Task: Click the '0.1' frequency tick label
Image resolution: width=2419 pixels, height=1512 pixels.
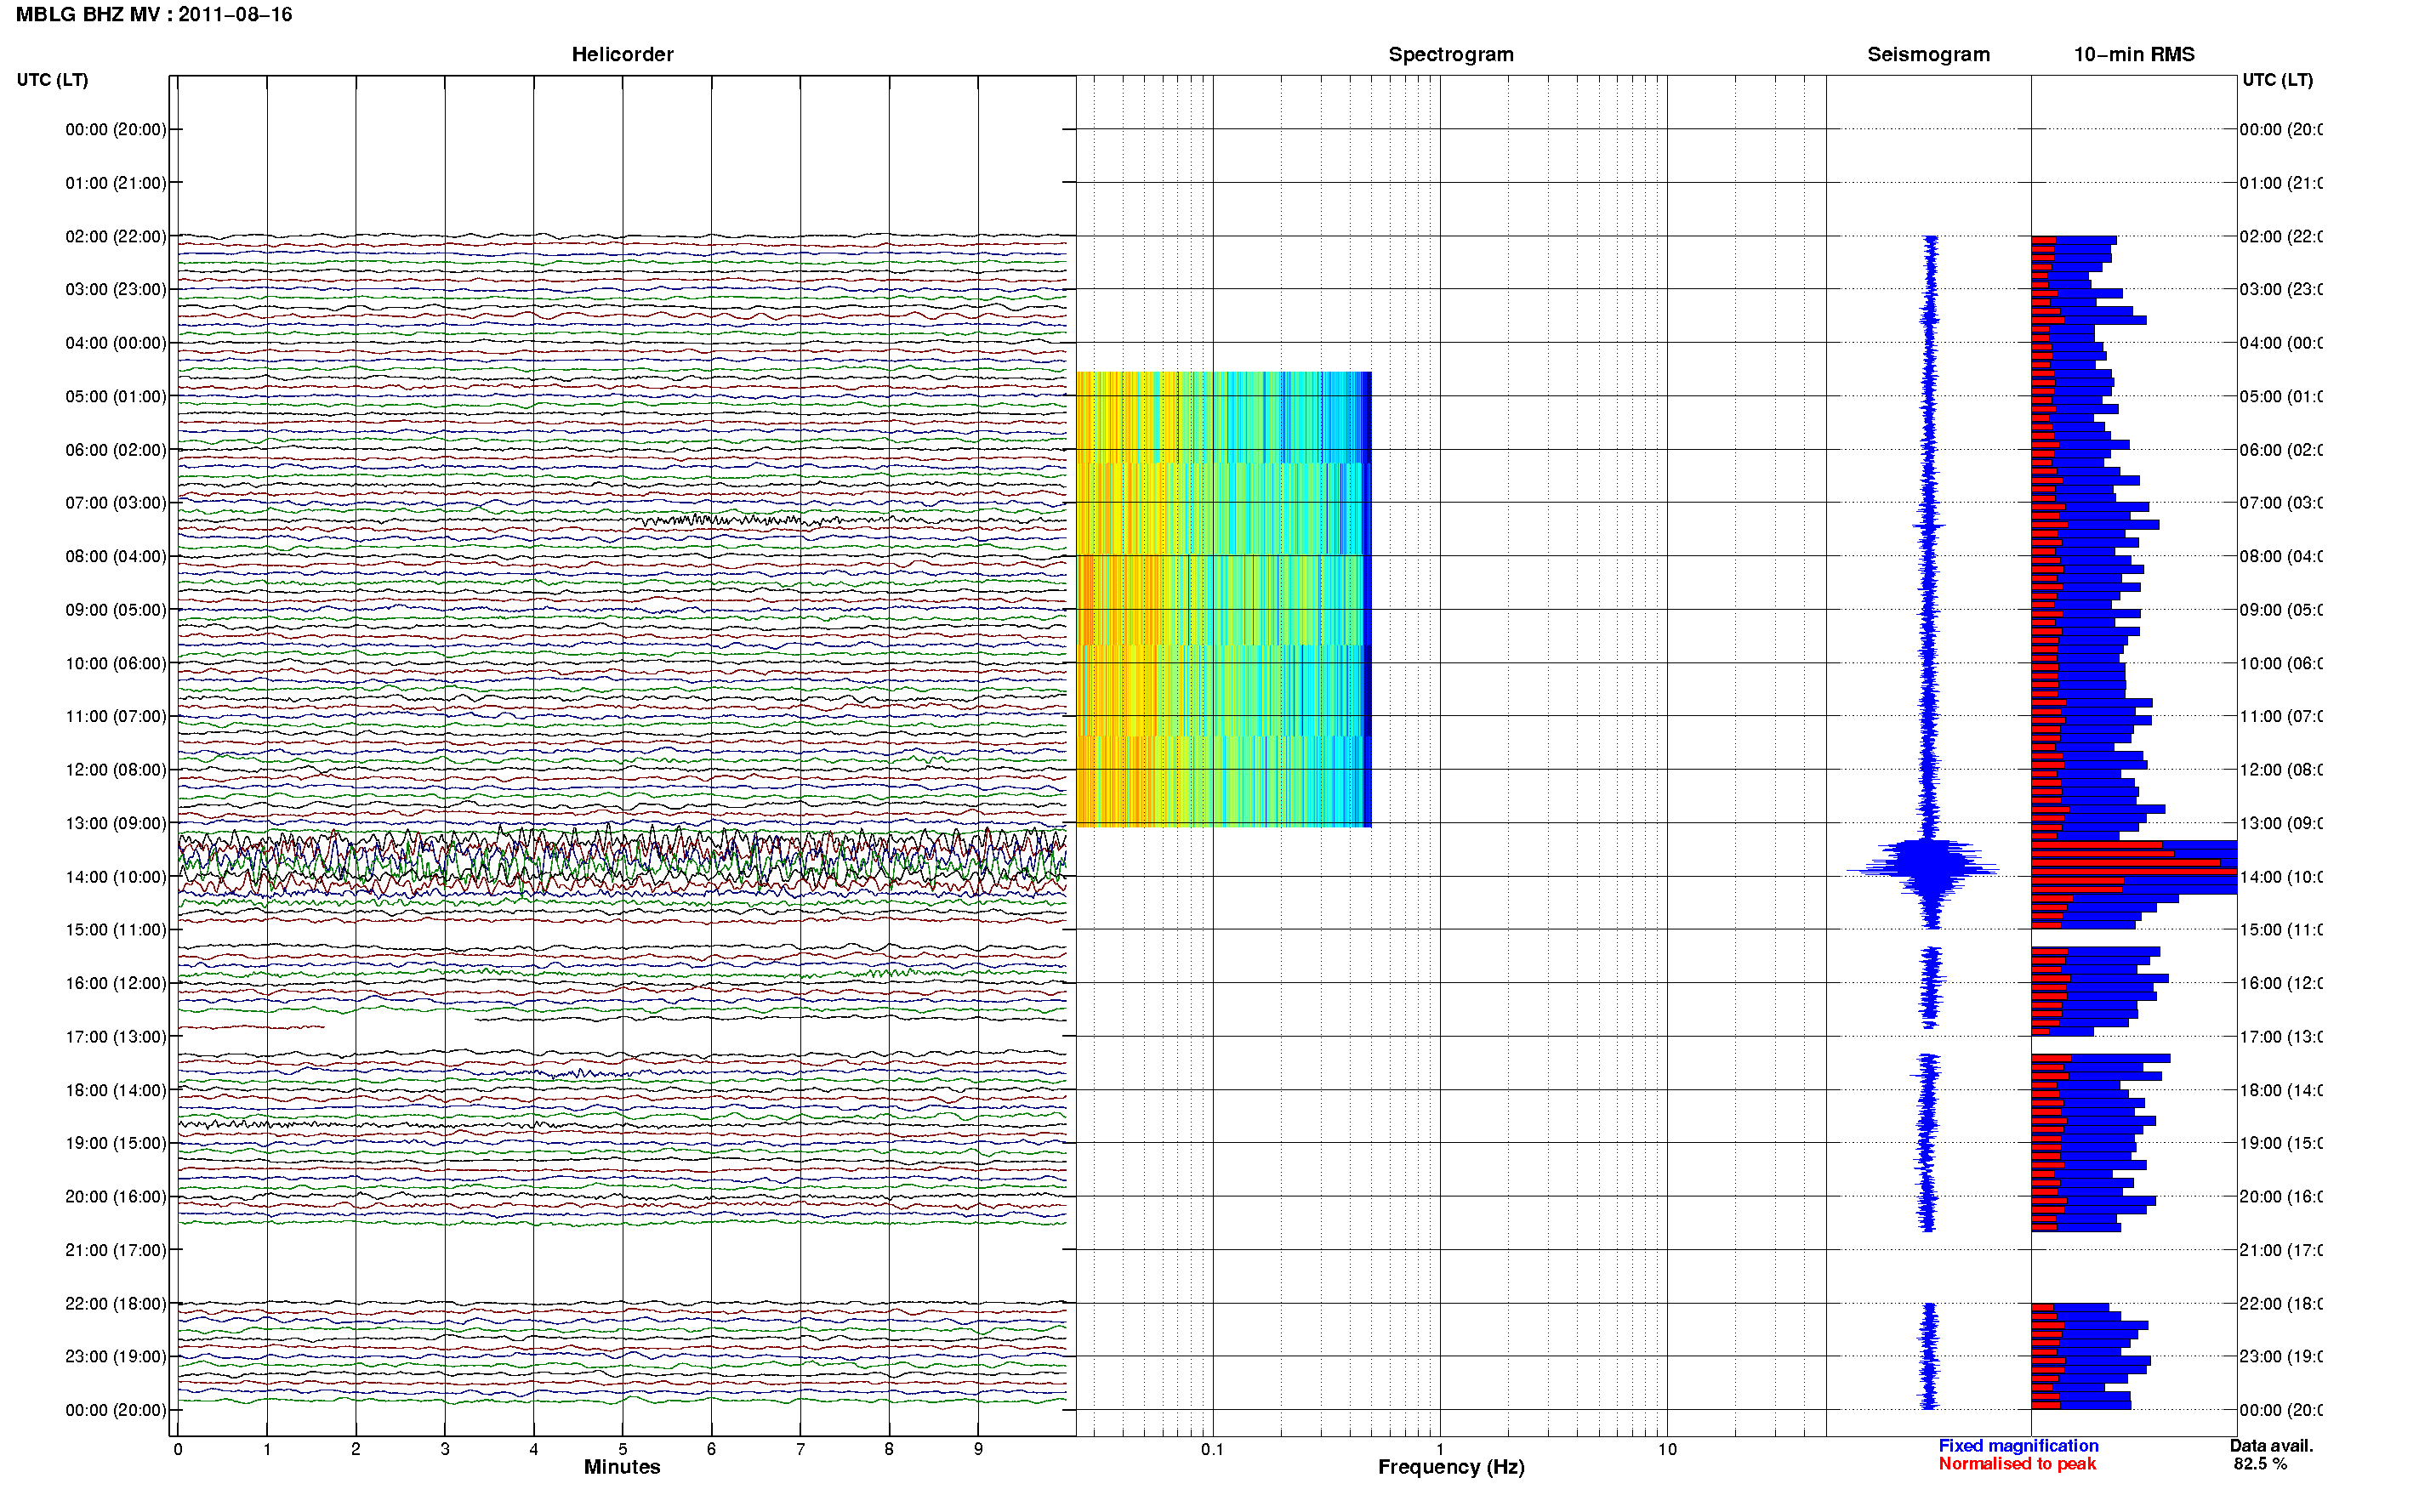Action: point(1212,1449)
